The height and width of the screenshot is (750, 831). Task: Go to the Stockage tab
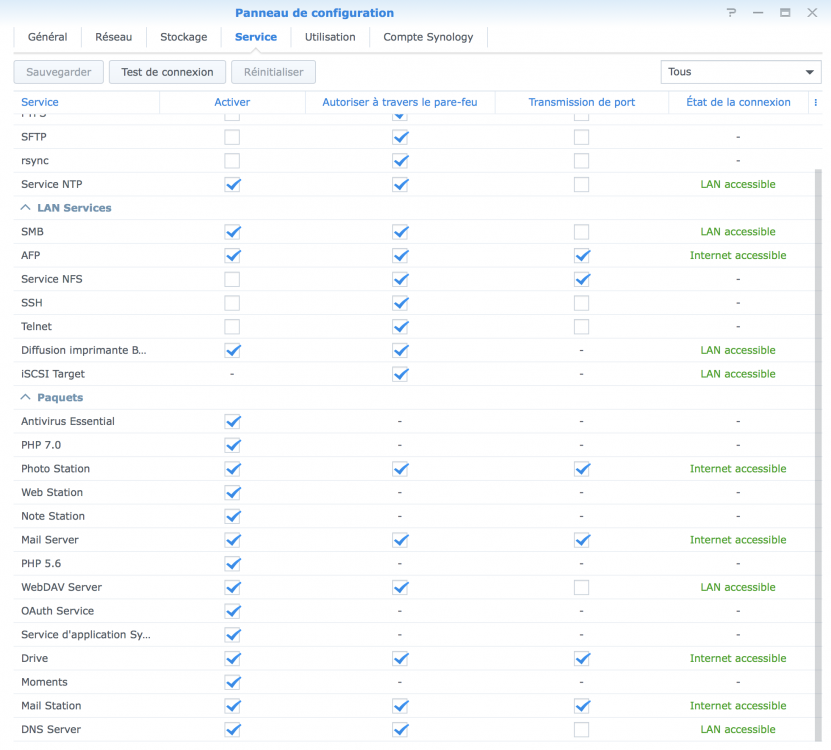(x=183, y=37)
